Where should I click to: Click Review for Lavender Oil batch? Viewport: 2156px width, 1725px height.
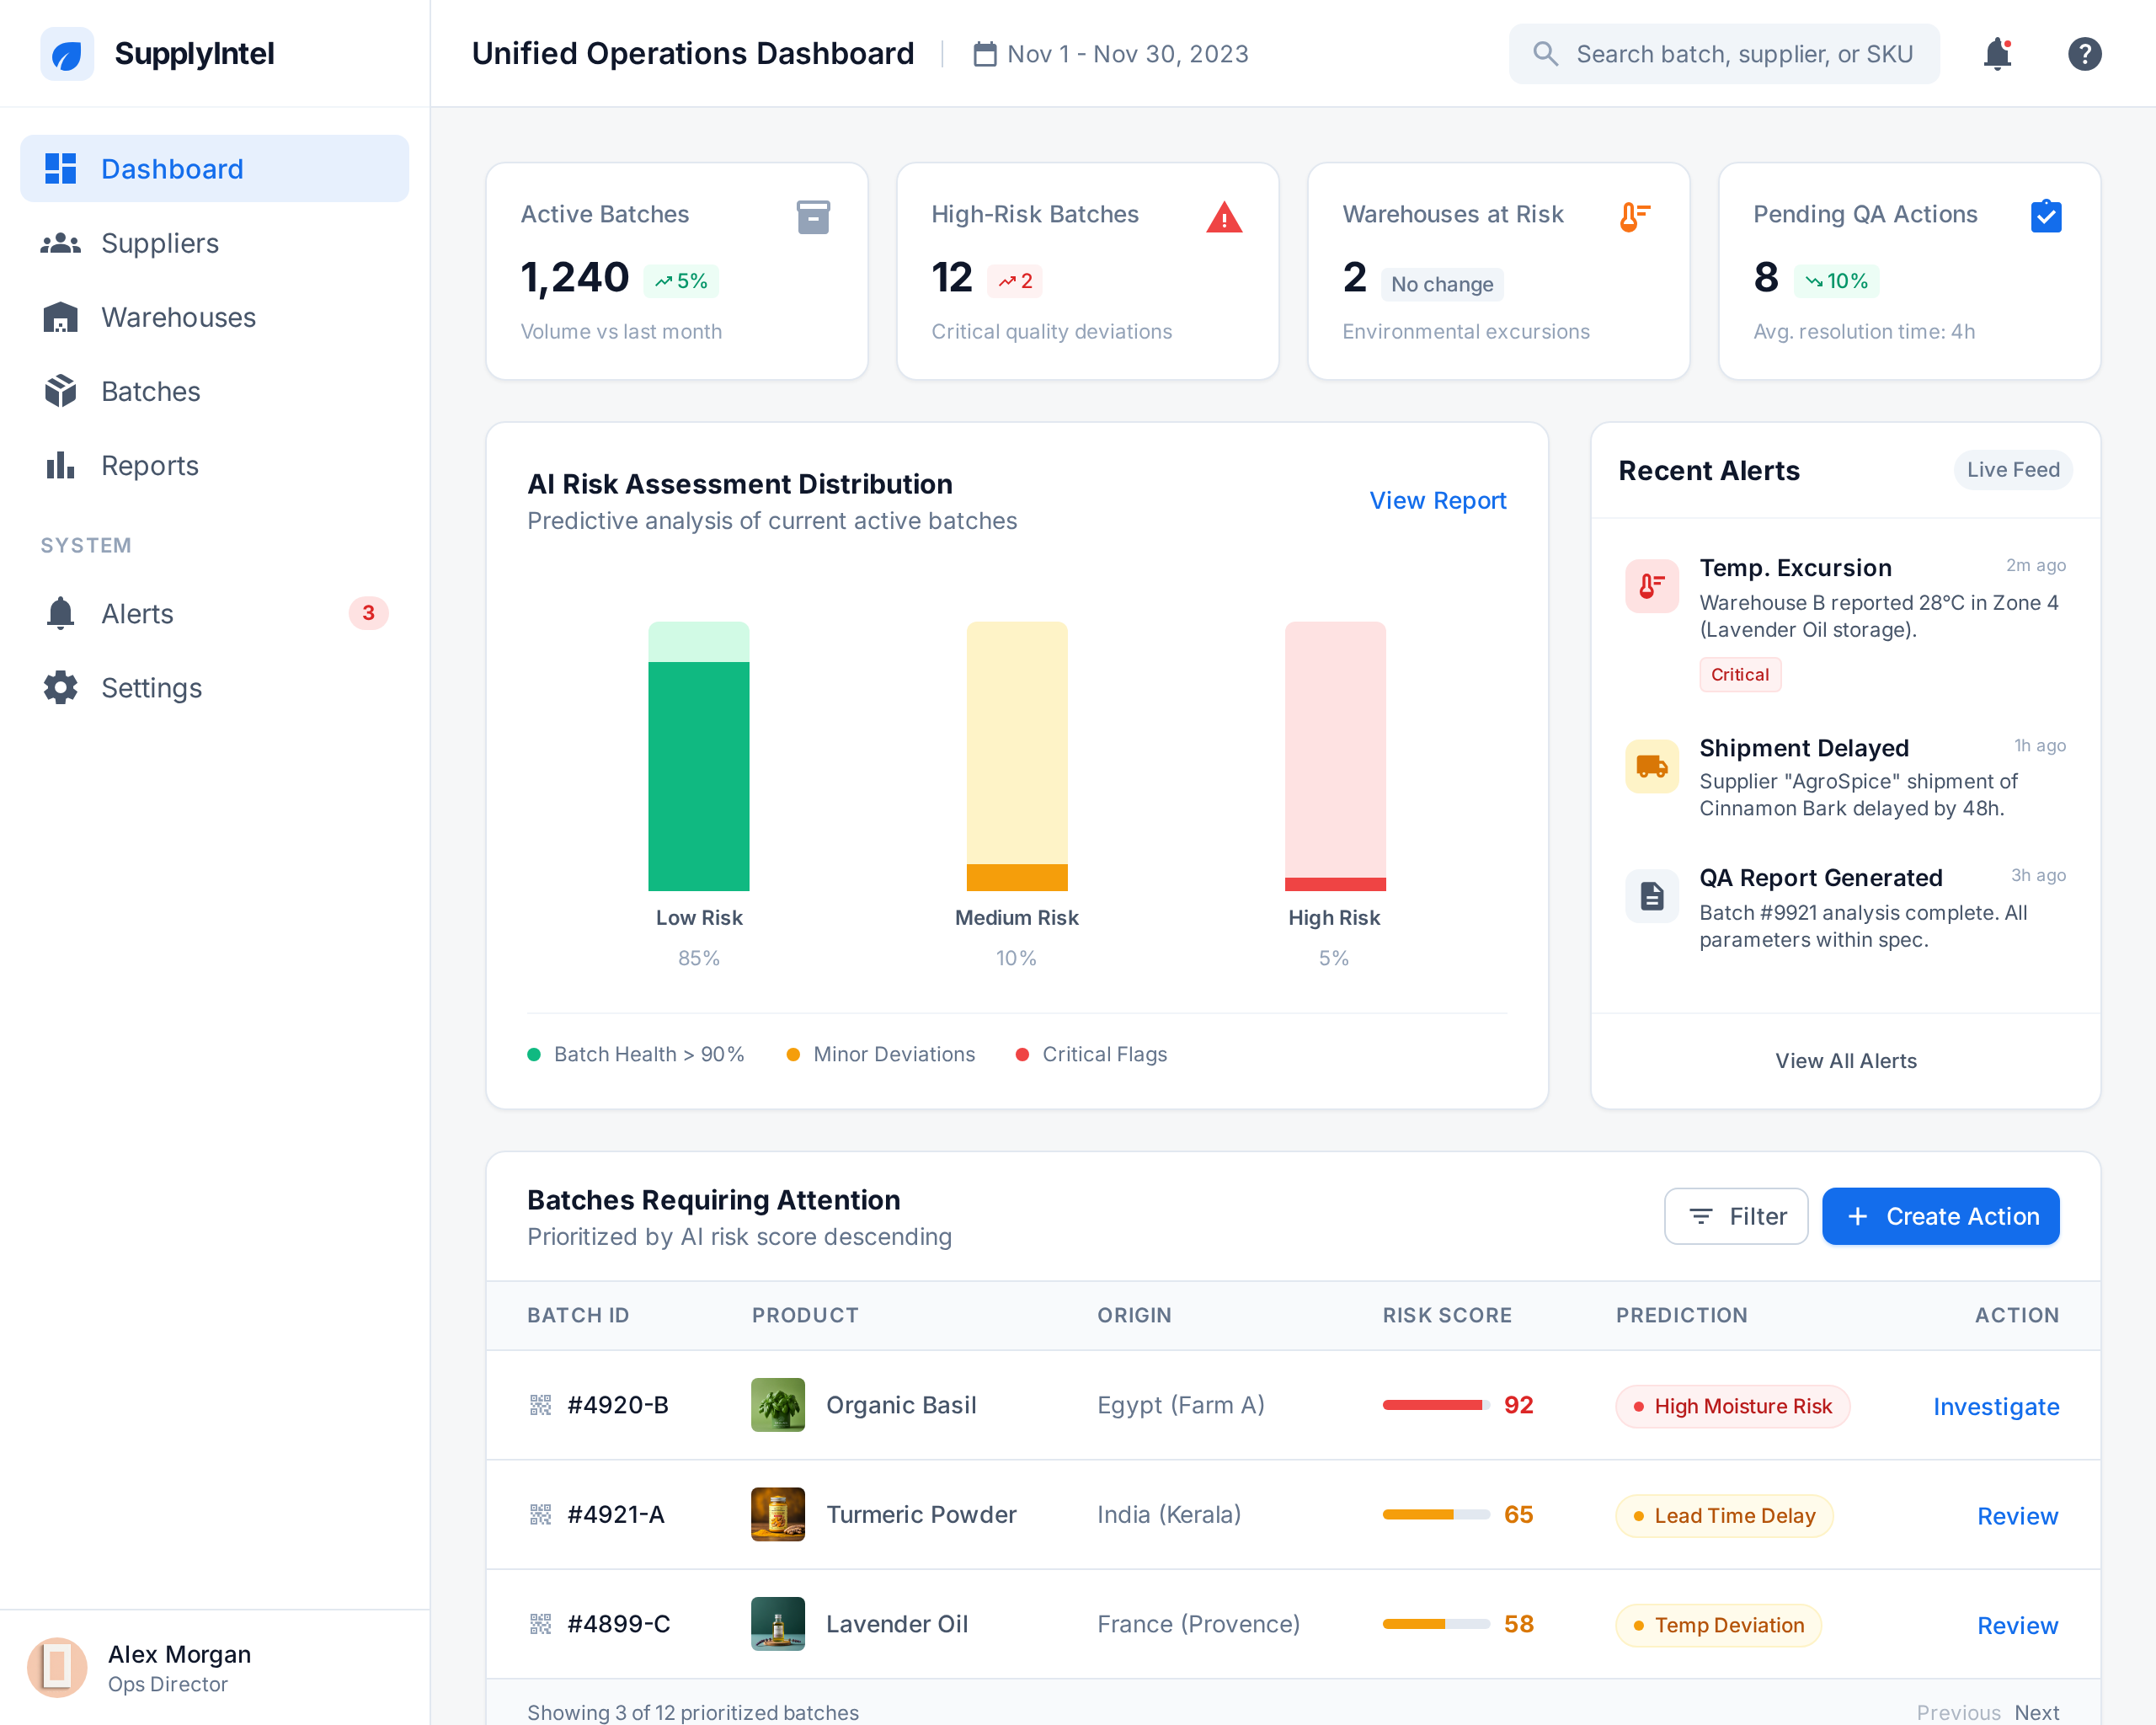tap(2017, 1625)
